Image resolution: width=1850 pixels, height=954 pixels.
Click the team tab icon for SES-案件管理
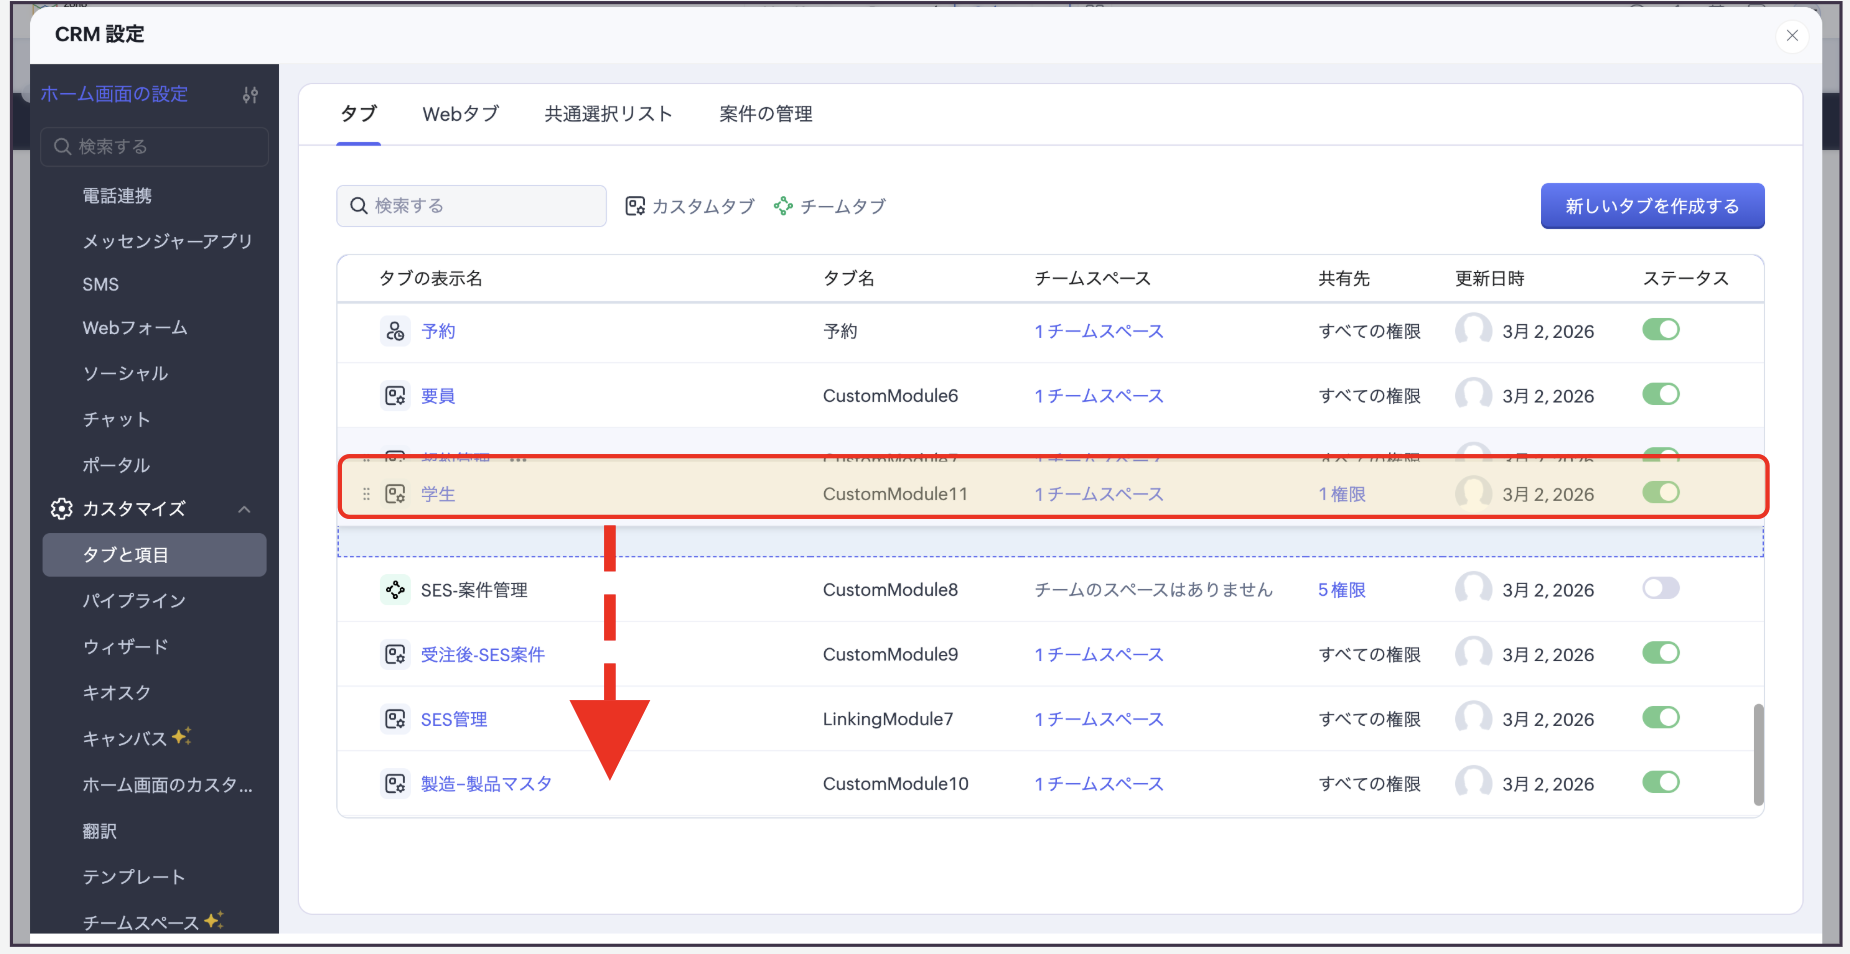tap(395, 590)
